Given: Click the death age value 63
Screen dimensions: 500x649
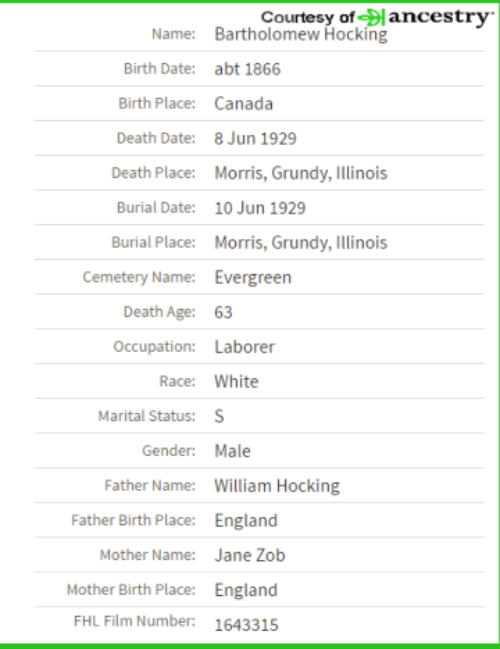Looking at the screenshot, I should (224, 312).
